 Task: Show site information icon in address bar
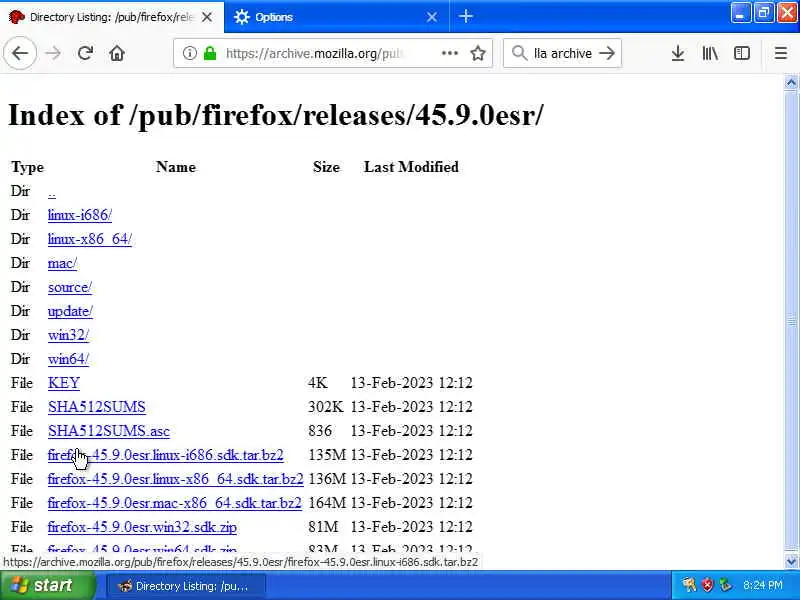(x=189, y=53)
